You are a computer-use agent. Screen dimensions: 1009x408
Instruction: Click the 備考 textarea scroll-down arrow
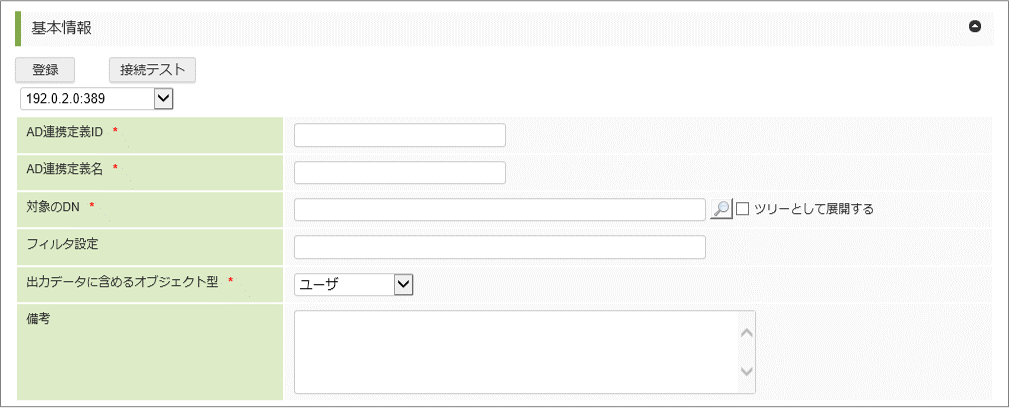point(745,371)
